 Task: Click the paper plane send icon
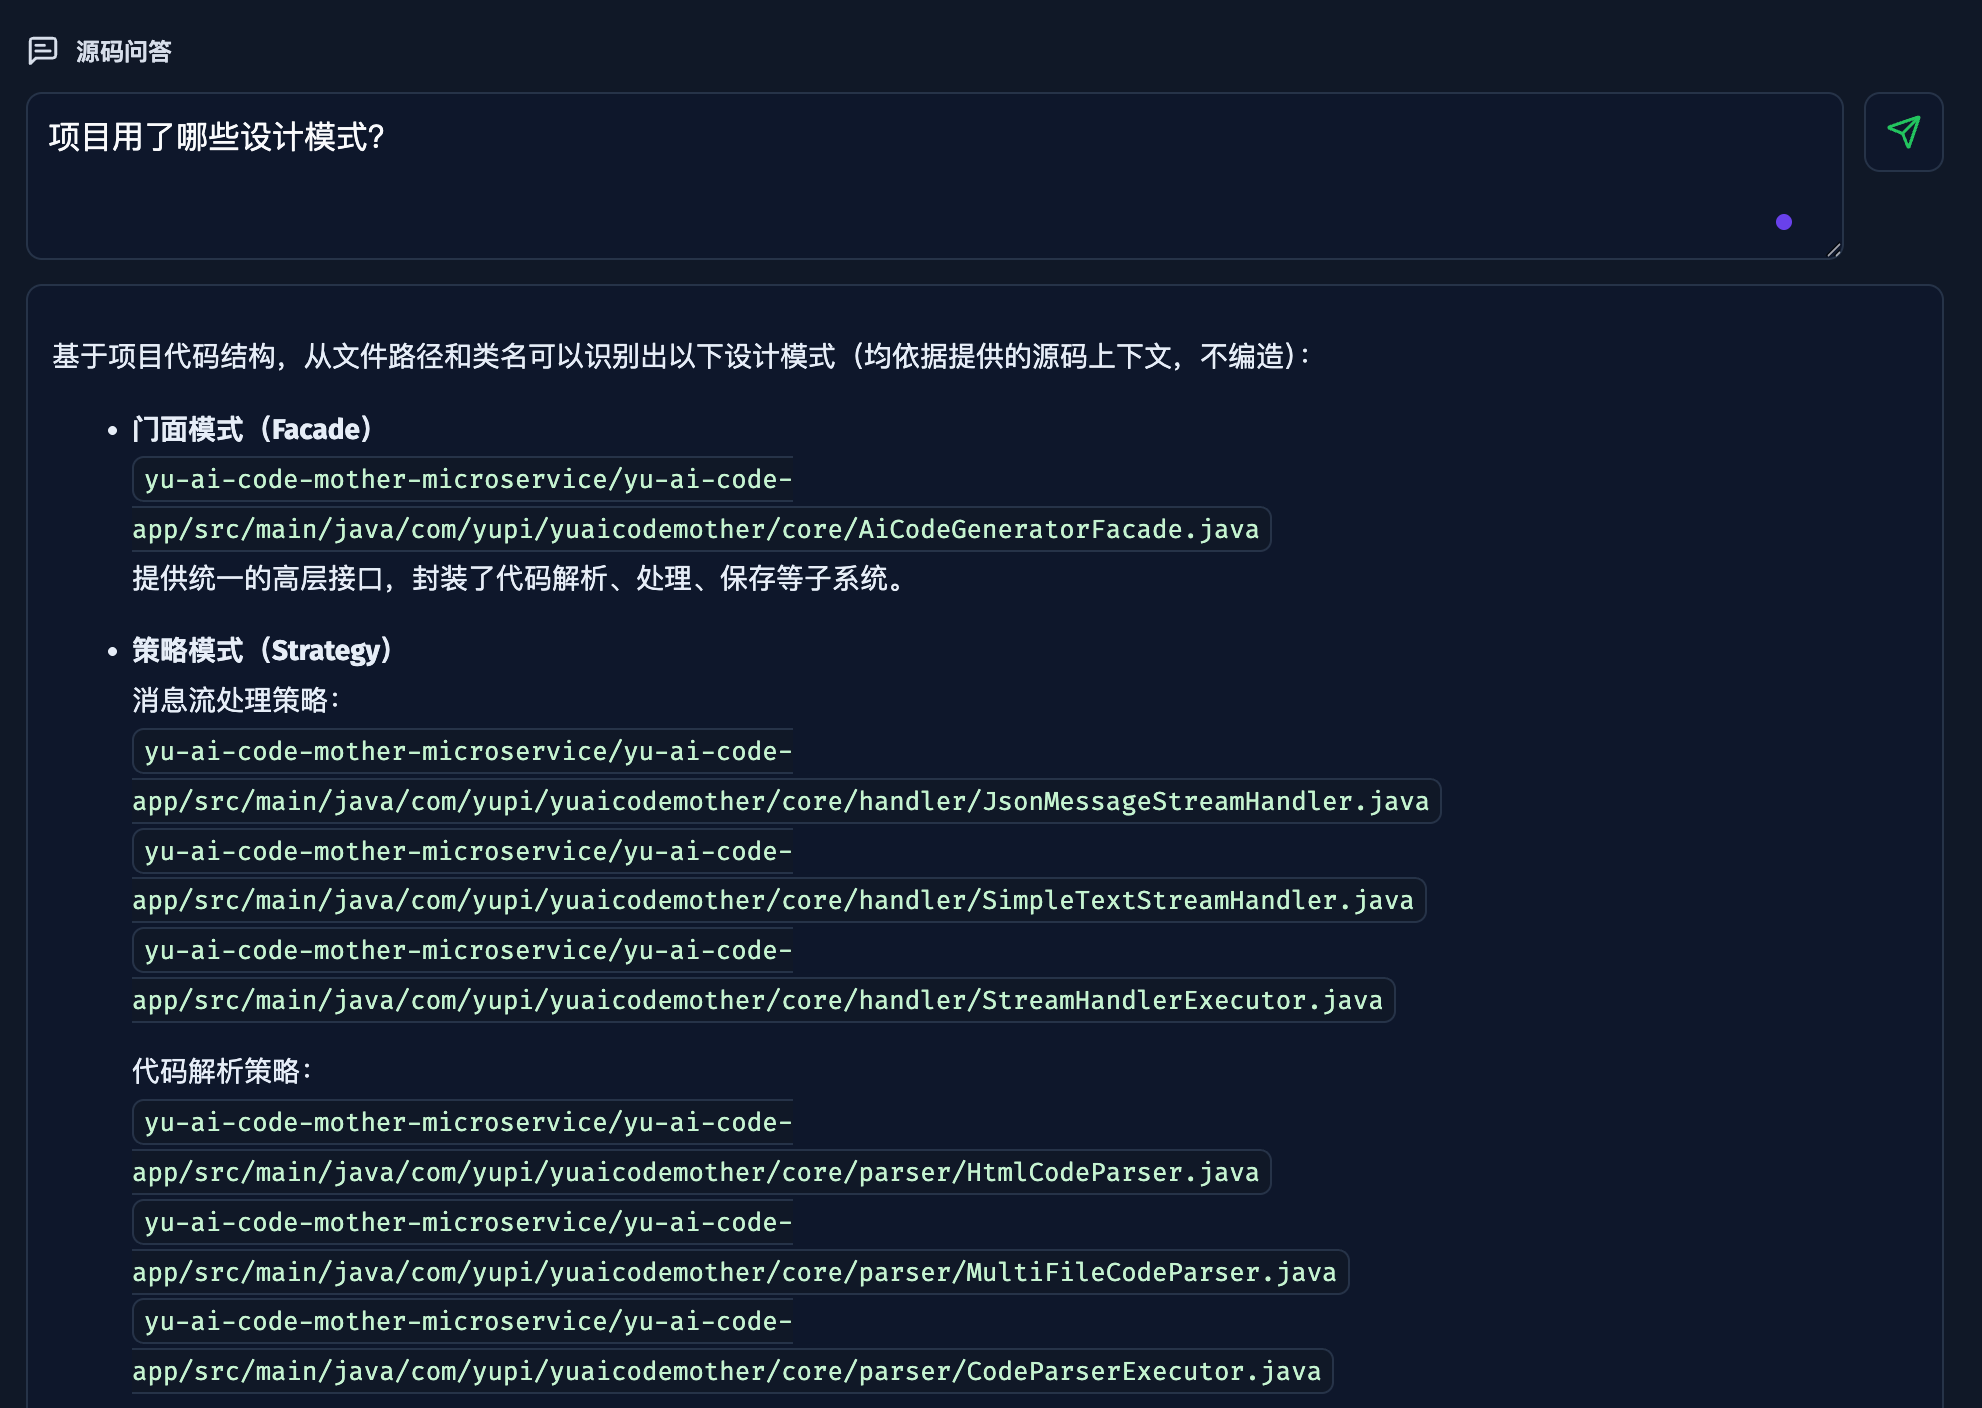point(1903,132)
